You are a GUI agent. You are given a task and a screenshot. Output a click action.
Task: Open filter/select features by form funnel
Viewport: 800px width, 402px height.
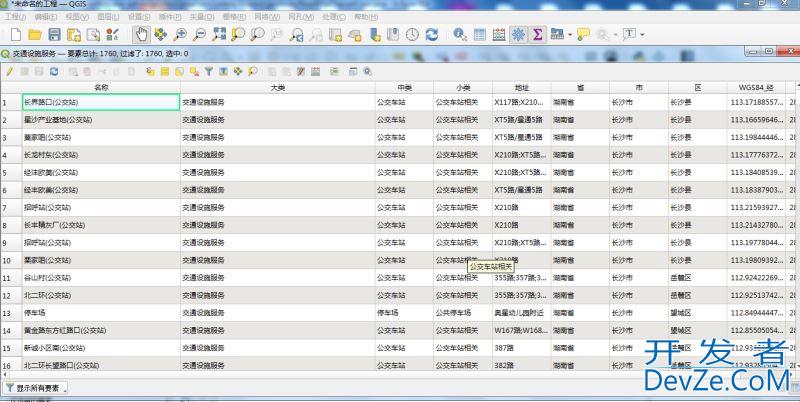(209, 71)
